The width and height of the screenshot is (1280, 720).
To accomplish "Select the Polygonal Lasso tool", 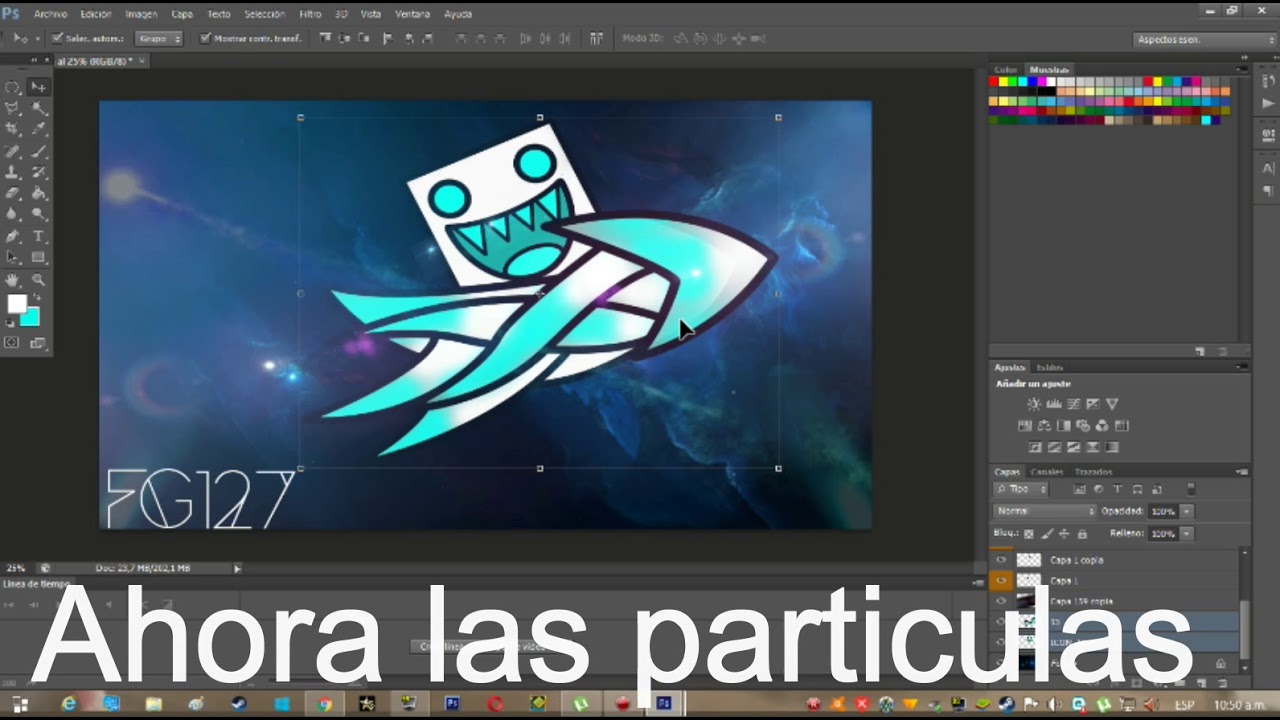I will (x=13, y=109).
